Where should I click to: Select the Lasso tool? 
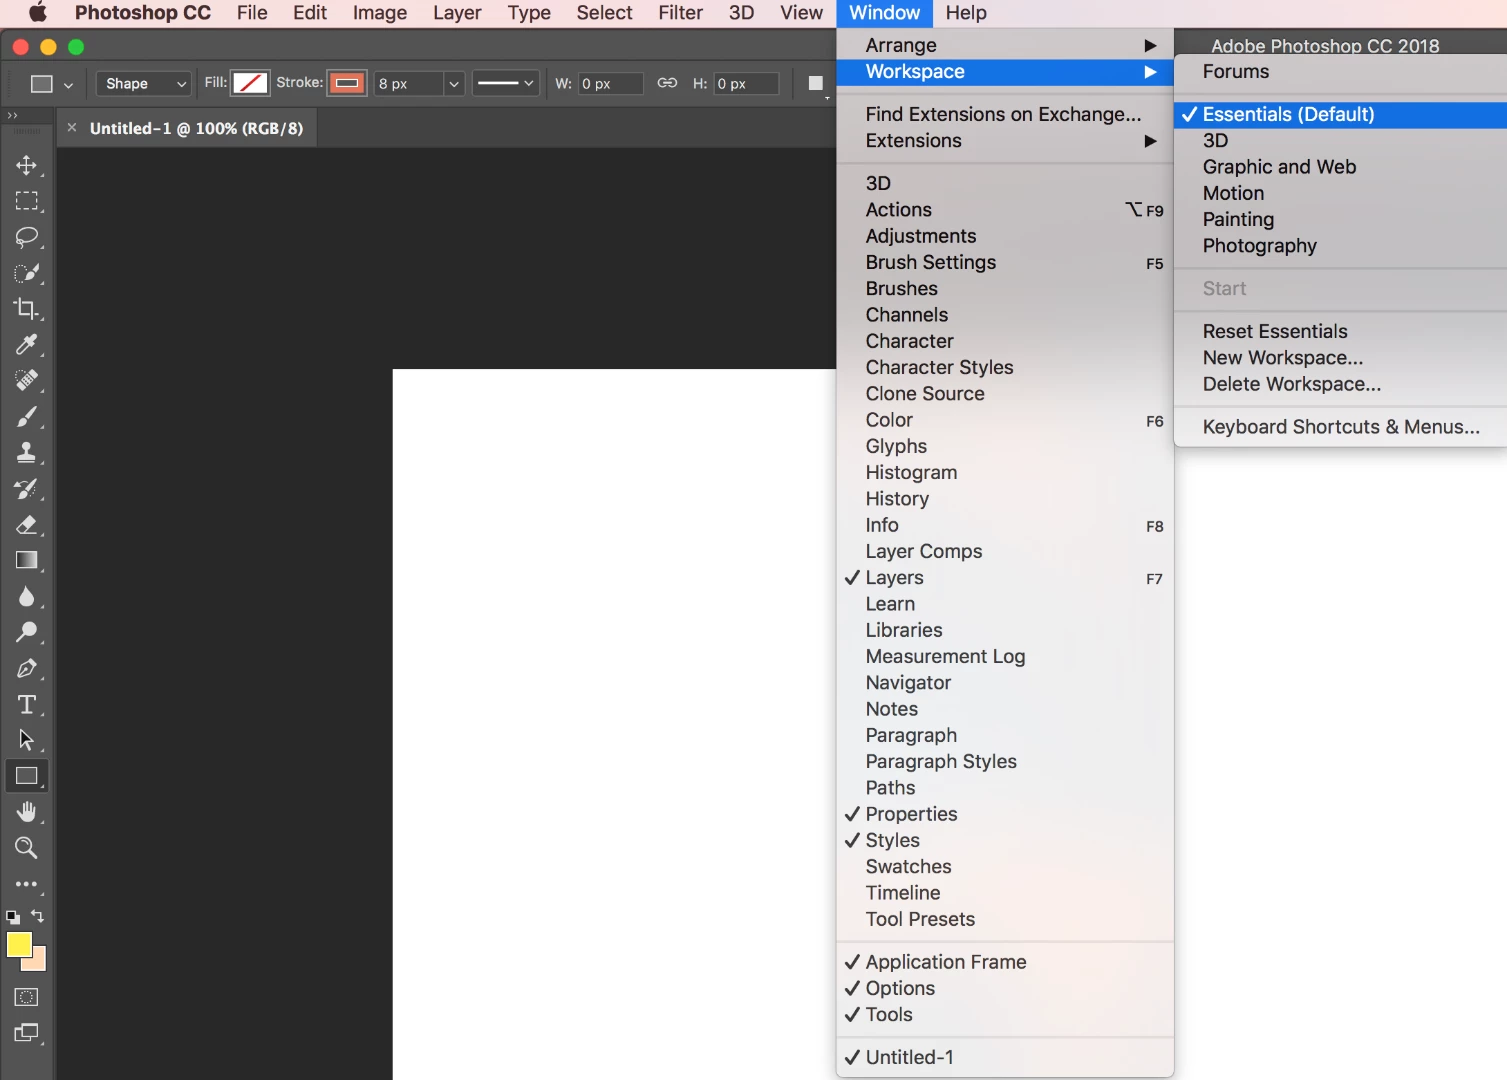coord(27,237)
